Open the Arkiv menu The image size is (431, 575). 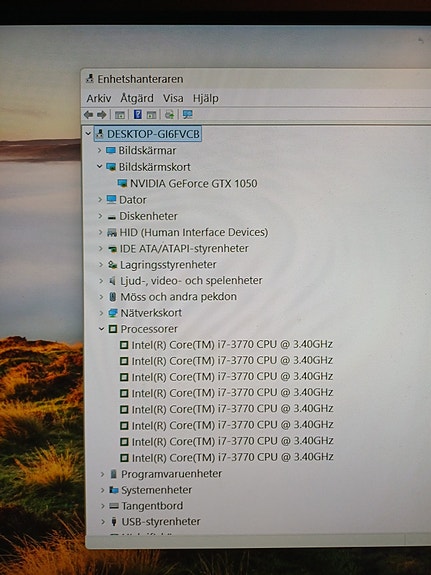[x=99, y=98]
